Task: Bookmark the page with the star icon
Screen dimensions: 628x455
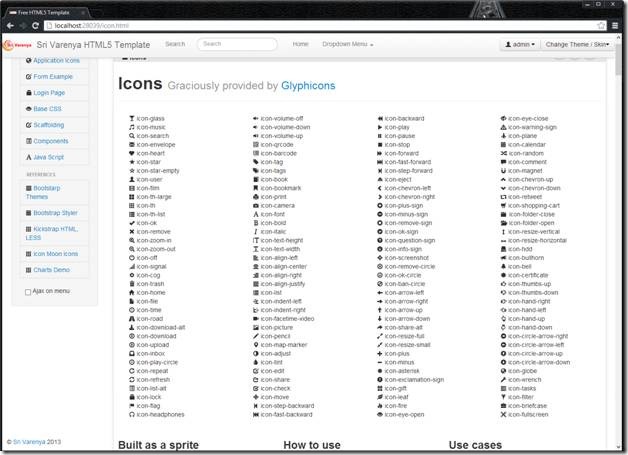Action: 601,26
